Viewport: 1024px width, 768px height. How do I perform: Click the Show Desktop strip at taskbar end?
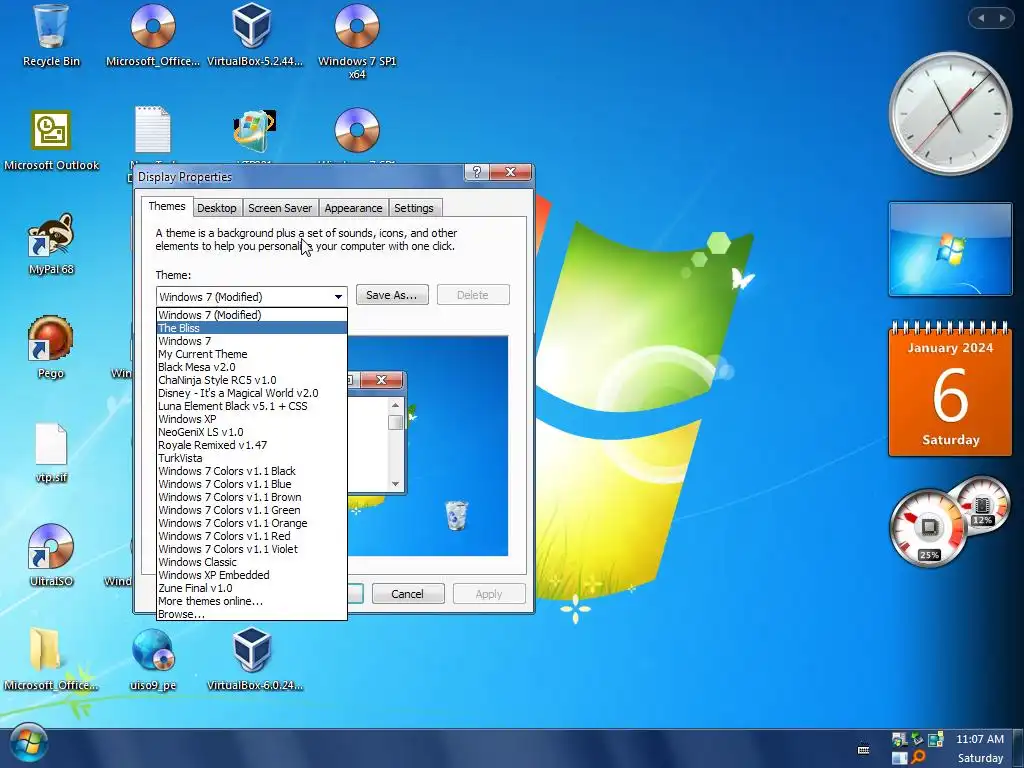coord(1017,748)
